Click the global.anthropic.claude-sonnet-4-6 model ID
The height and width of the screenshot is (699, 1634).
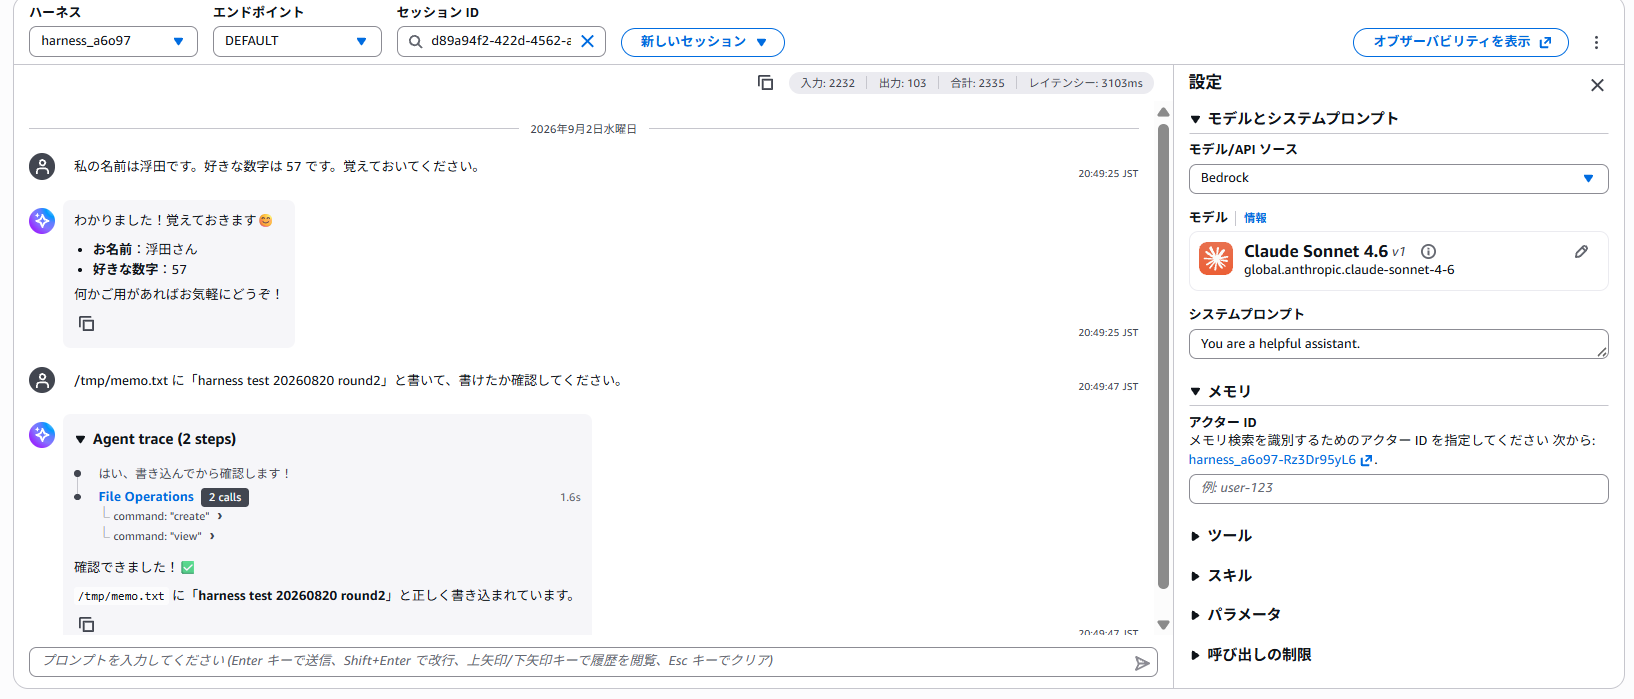coord(1349,270)
